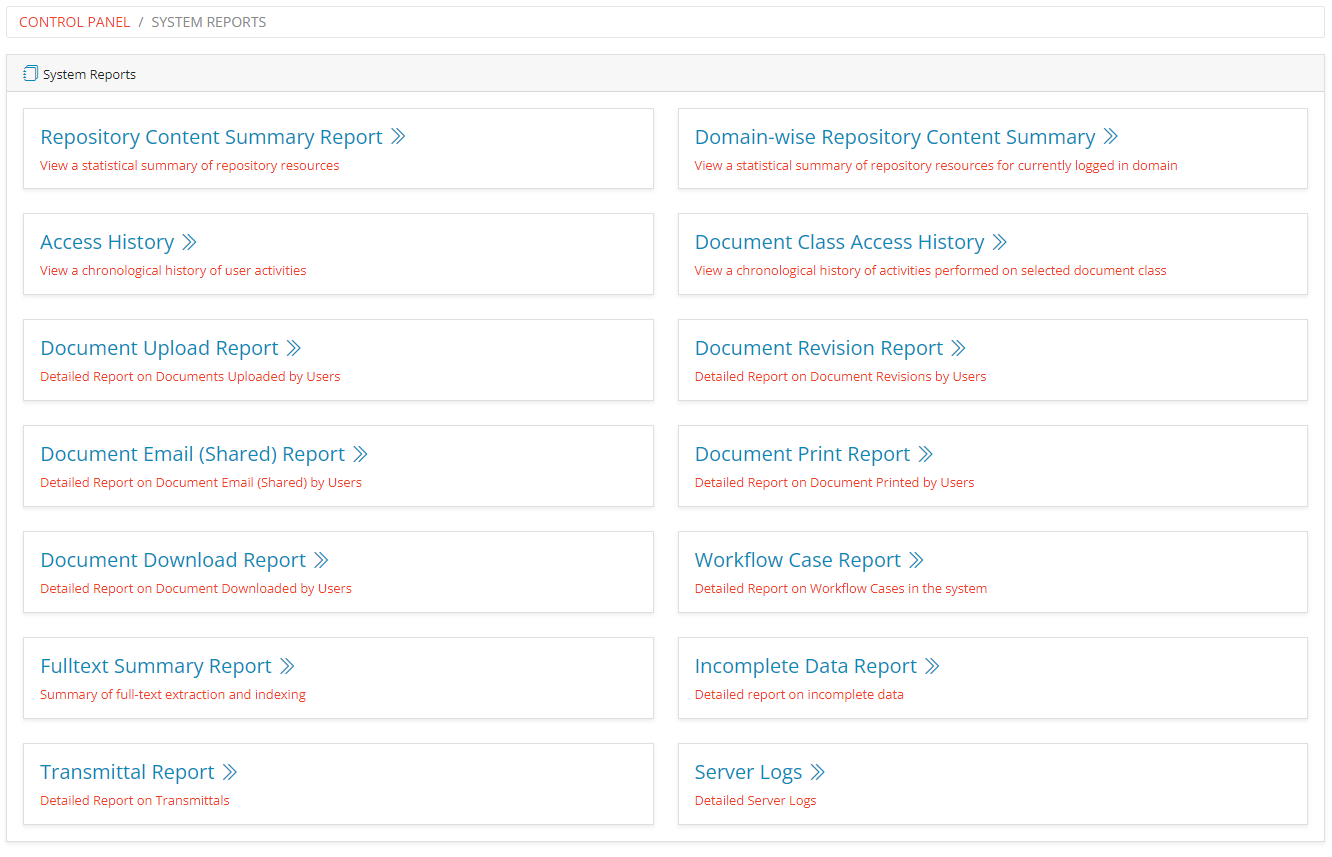Viewport: 1332px width, 857px height.
Task: Click the chevron beside Access History
Action: click(190, 241)
